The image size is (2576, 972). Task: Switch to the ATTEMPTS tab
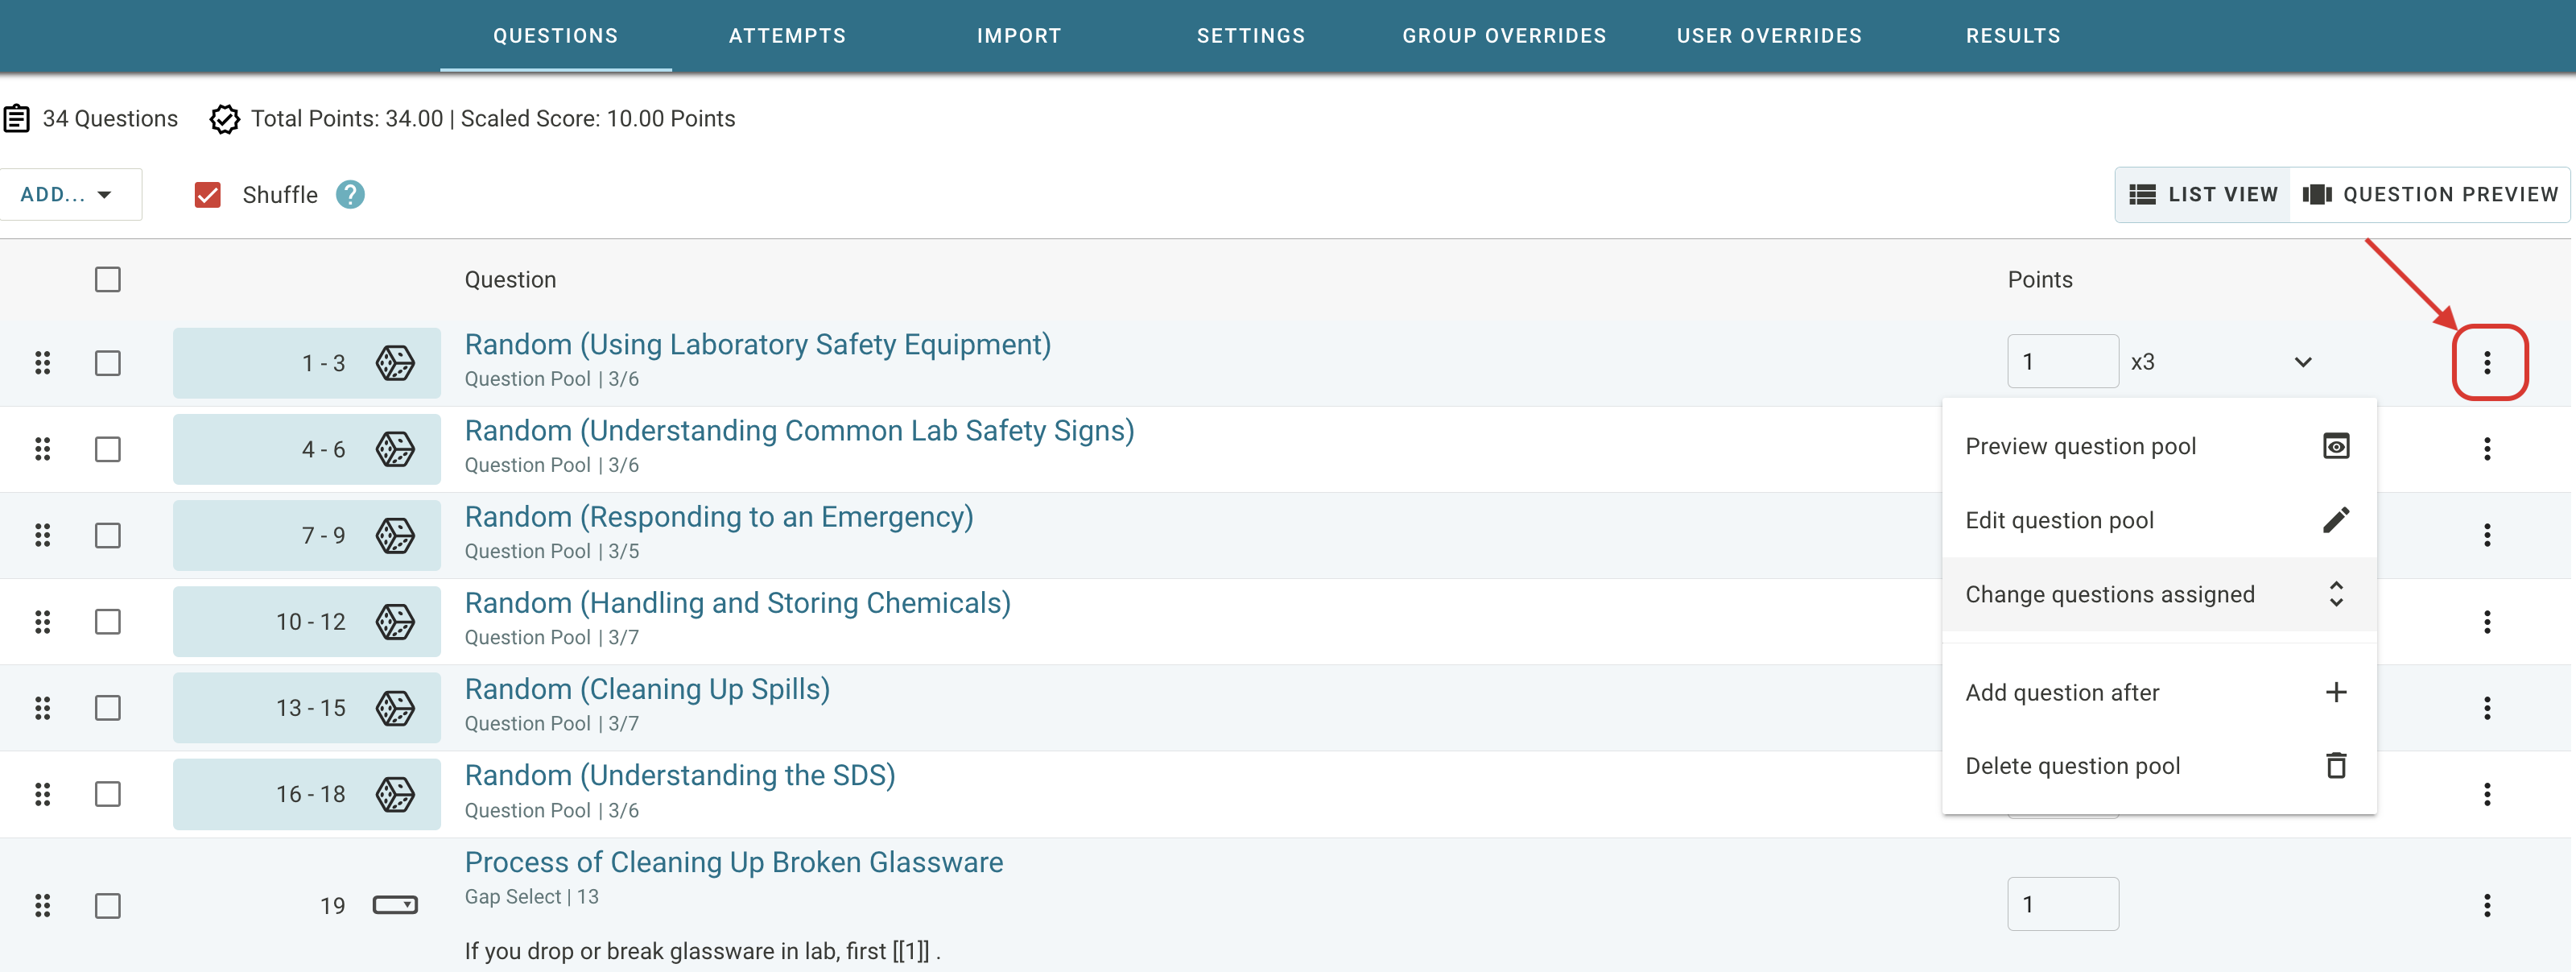787,36
